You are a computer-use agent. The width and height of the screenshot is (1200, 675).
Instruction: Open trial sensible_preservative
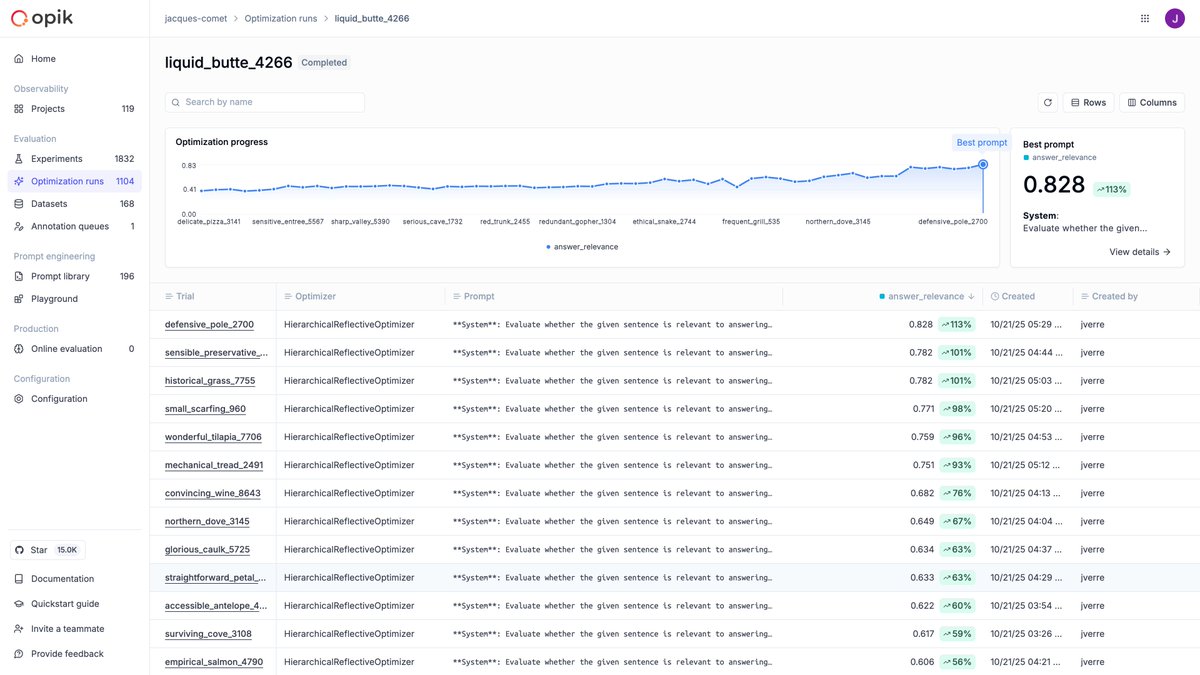(216, 353)
